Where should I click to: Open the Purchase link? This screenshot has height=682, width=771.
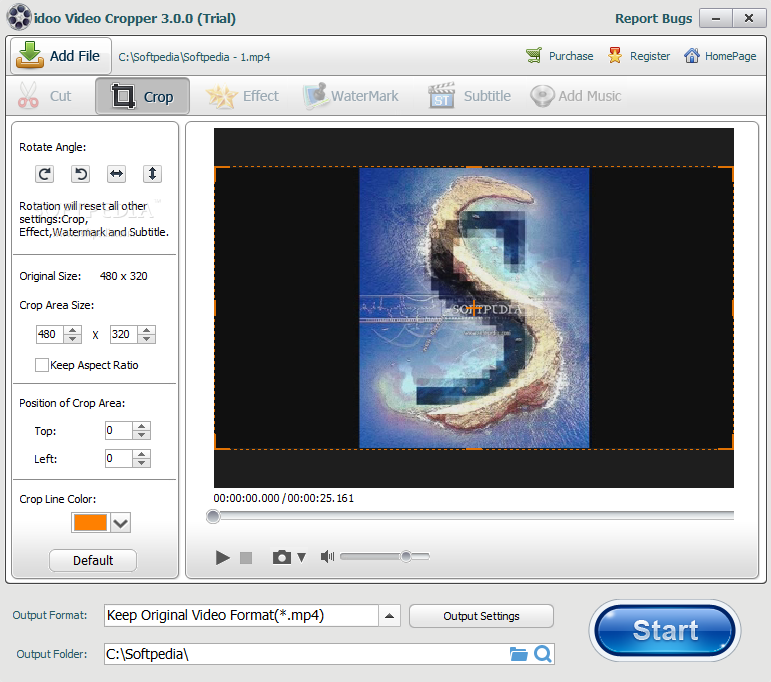(571, 56)
